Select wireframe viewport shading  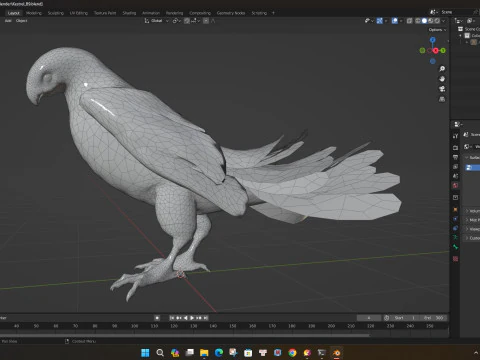pyautogui.click(x=418, y=21)
